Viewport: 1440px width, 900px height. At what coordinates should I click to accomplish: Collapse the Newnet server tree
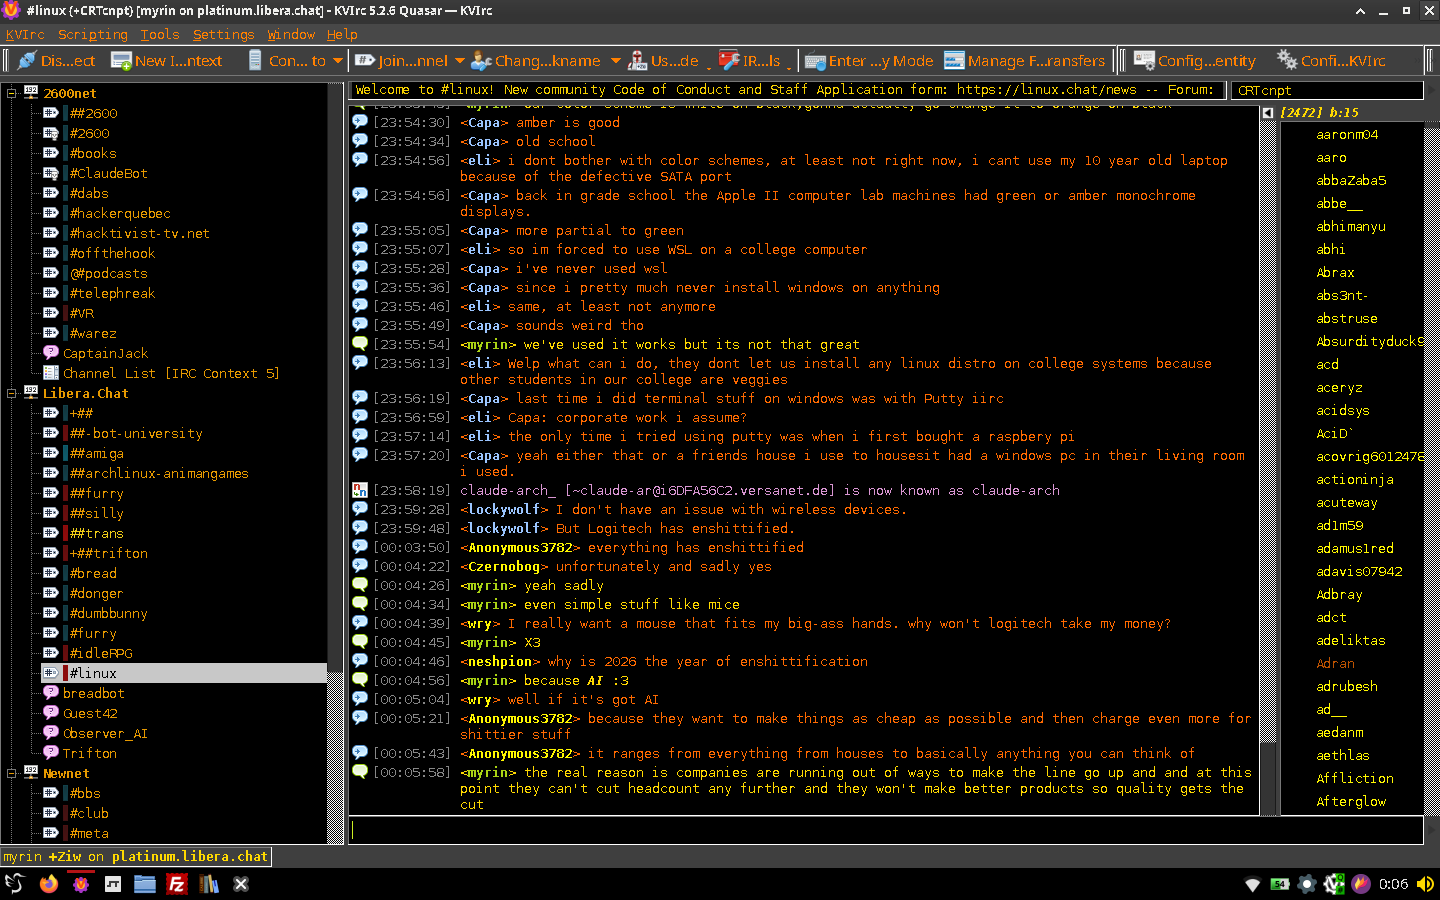click(12, 773)
